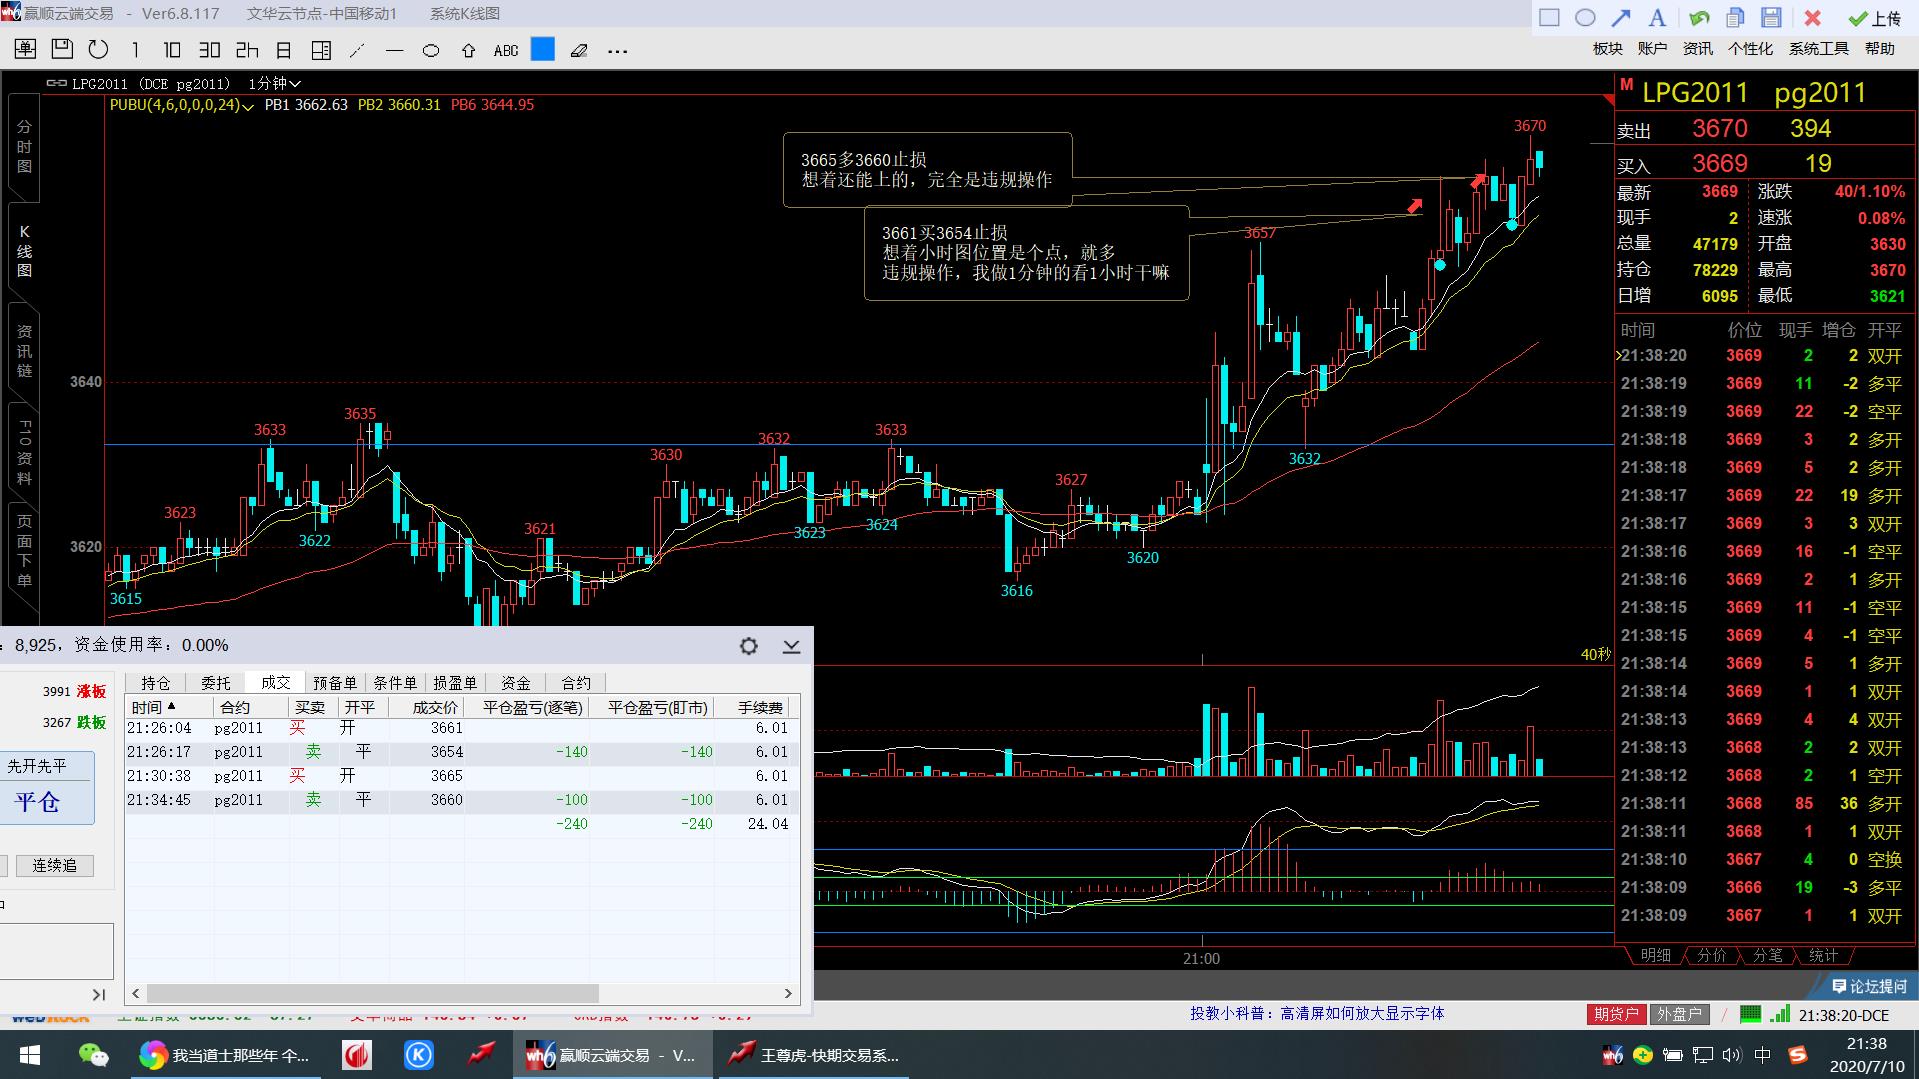Viewport: 1919px width, 1079px height.
Task: Open the more tools ellipsis menu
Action: pos(617,50)
